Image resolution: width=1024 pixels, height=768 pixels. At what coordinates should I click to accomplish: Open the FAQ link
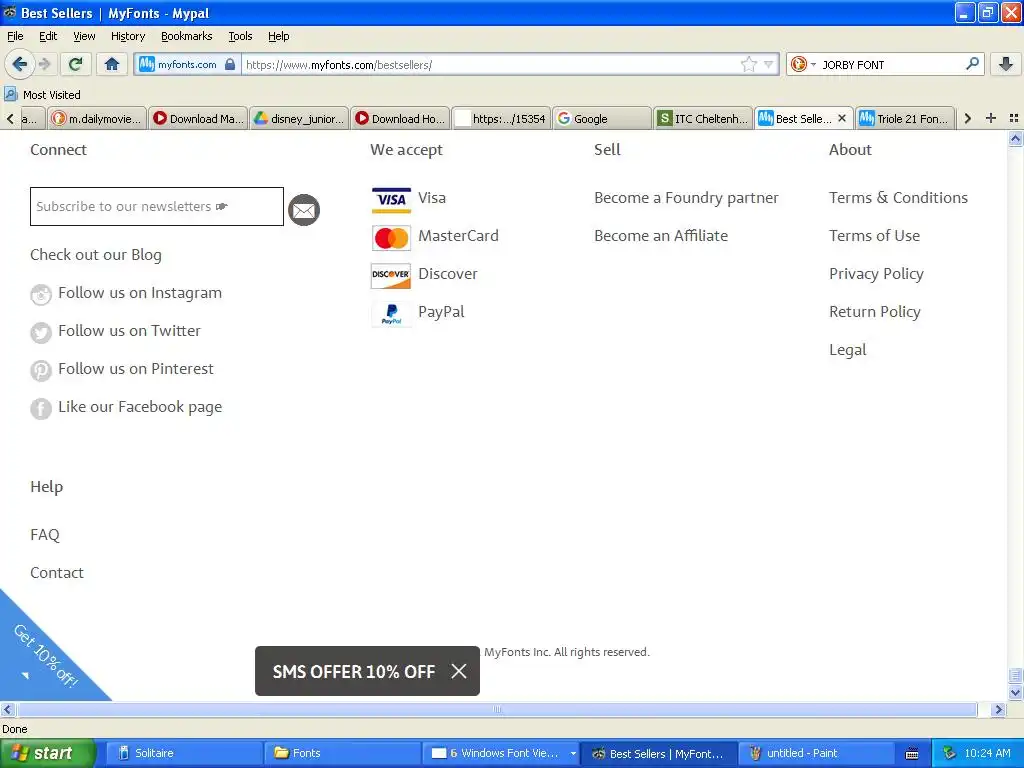[44, 535]
